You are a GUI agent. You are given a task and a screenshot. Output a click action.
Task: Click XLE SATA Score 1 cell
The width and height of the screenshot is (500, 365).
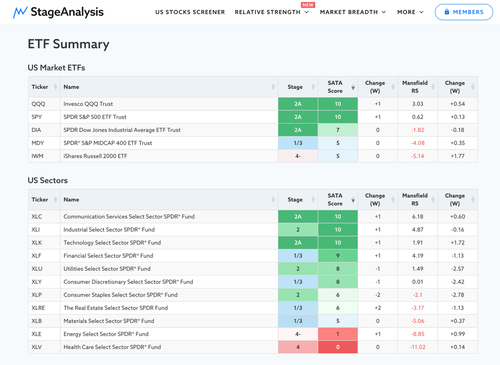338,334
